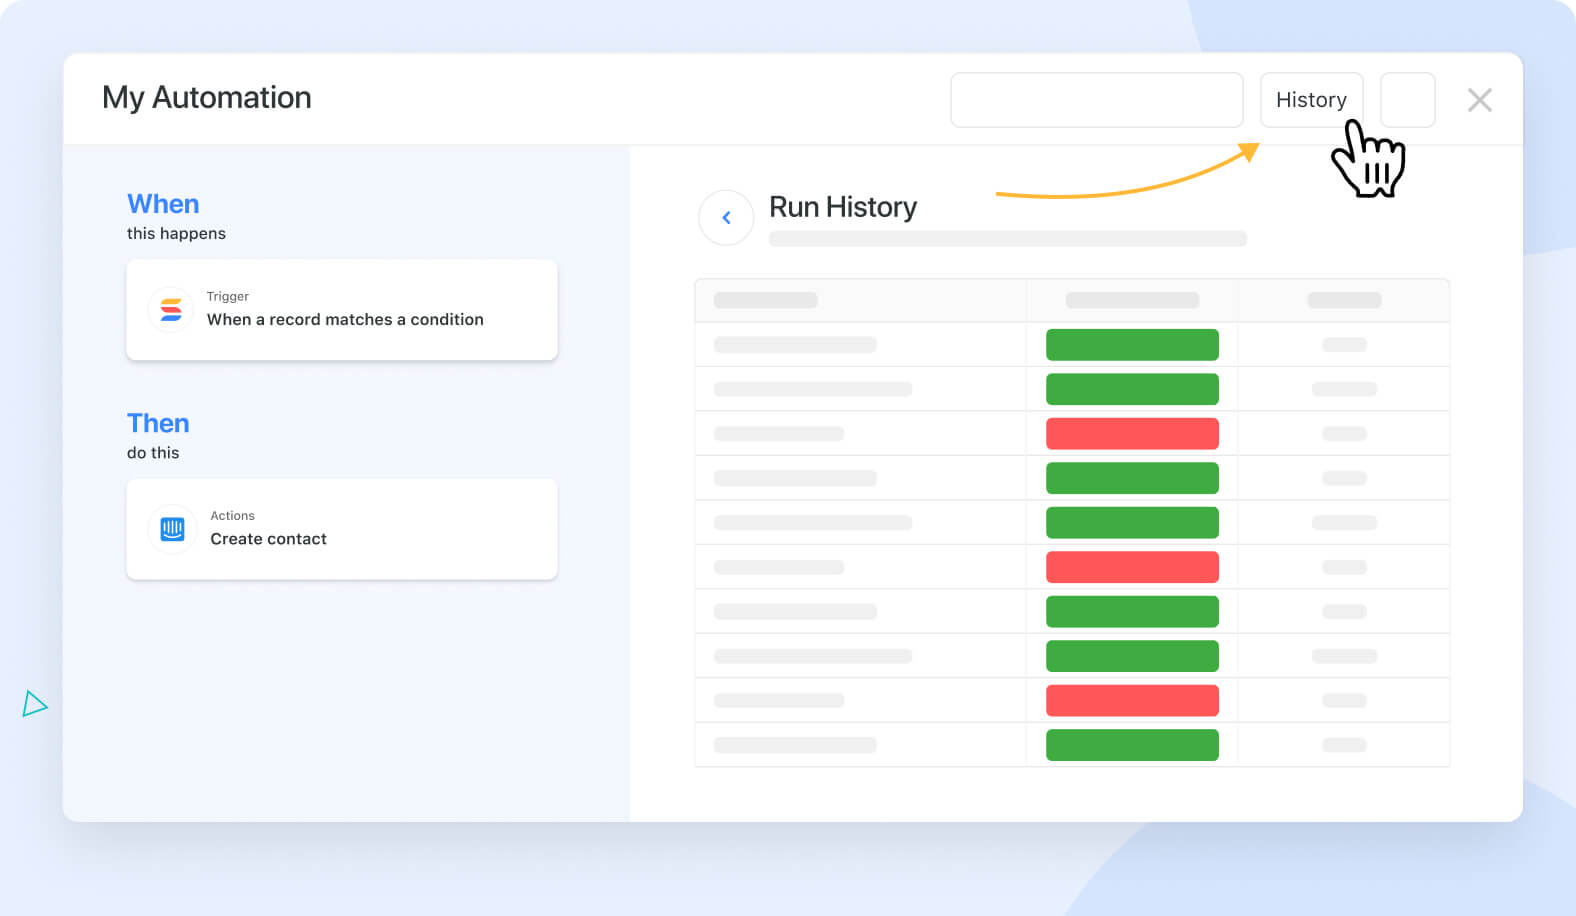Open the 'Create contact' action card
The height and width of the screenshot is (916, 1576).
point(342,529)
